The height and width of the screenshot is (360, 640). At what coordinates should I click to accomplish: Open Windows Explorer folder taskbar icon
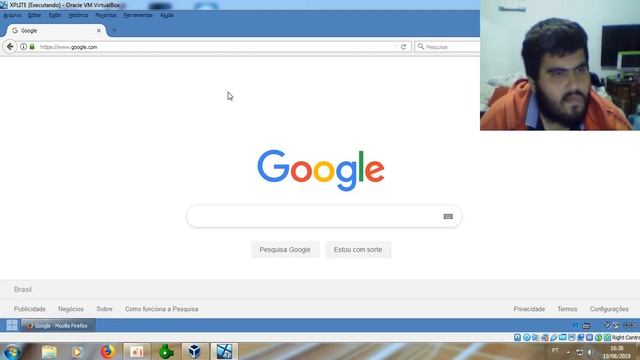(x=49, y=351)
